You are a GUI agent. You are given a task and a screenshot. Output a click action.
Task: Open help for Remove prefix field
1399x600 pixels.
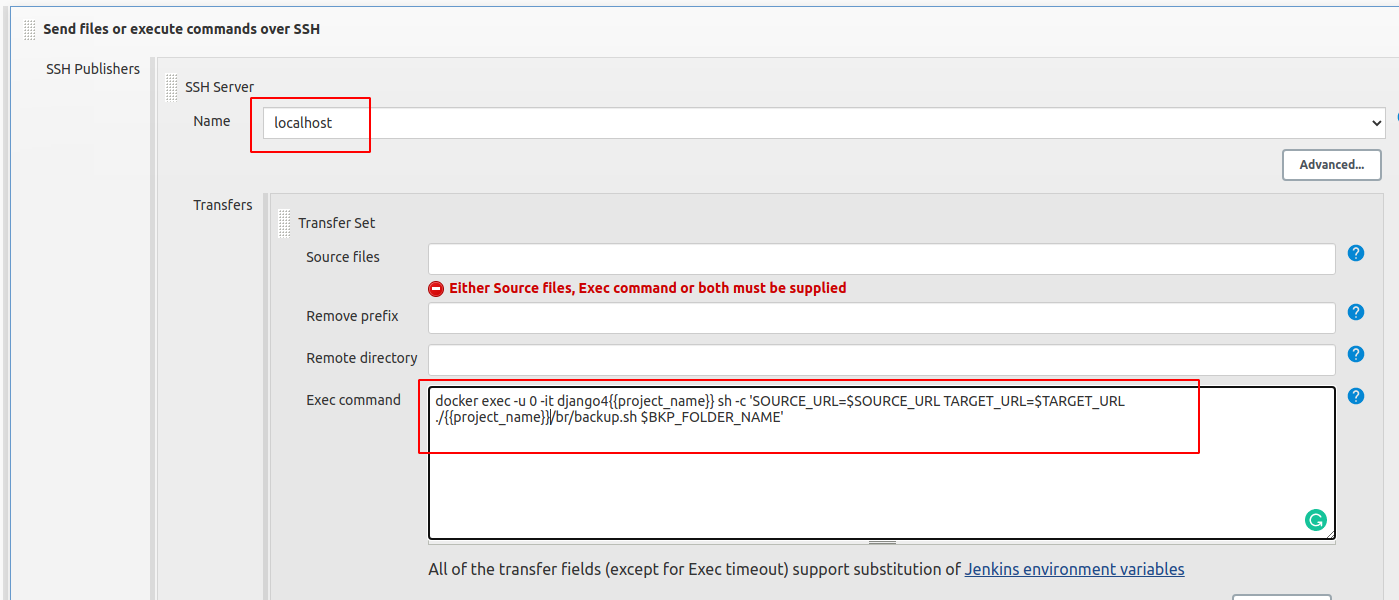[x=1356, y=312]
